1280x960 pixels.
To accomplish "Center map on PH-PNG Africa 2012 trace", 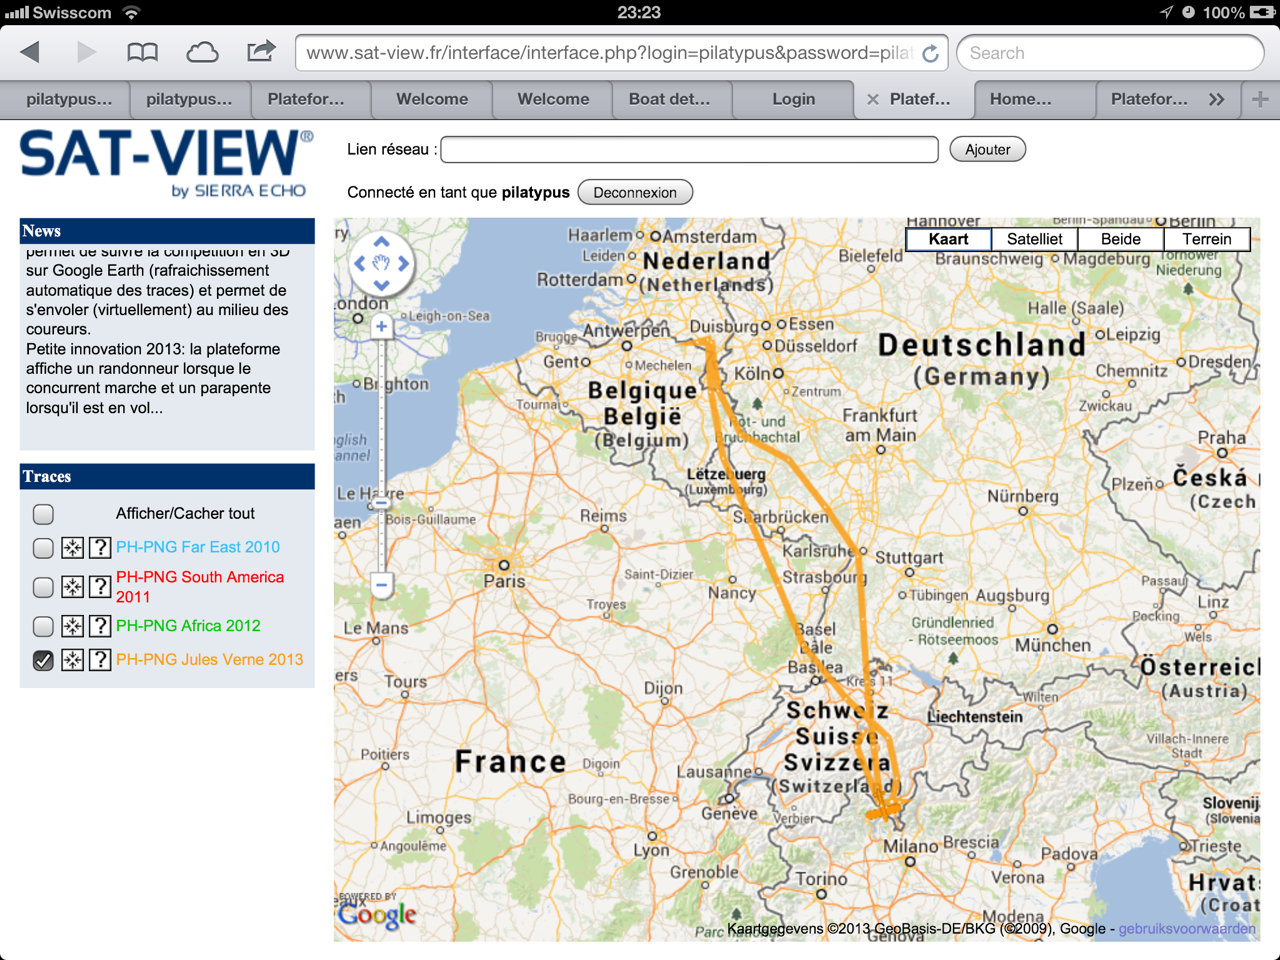I will point(72,626).
